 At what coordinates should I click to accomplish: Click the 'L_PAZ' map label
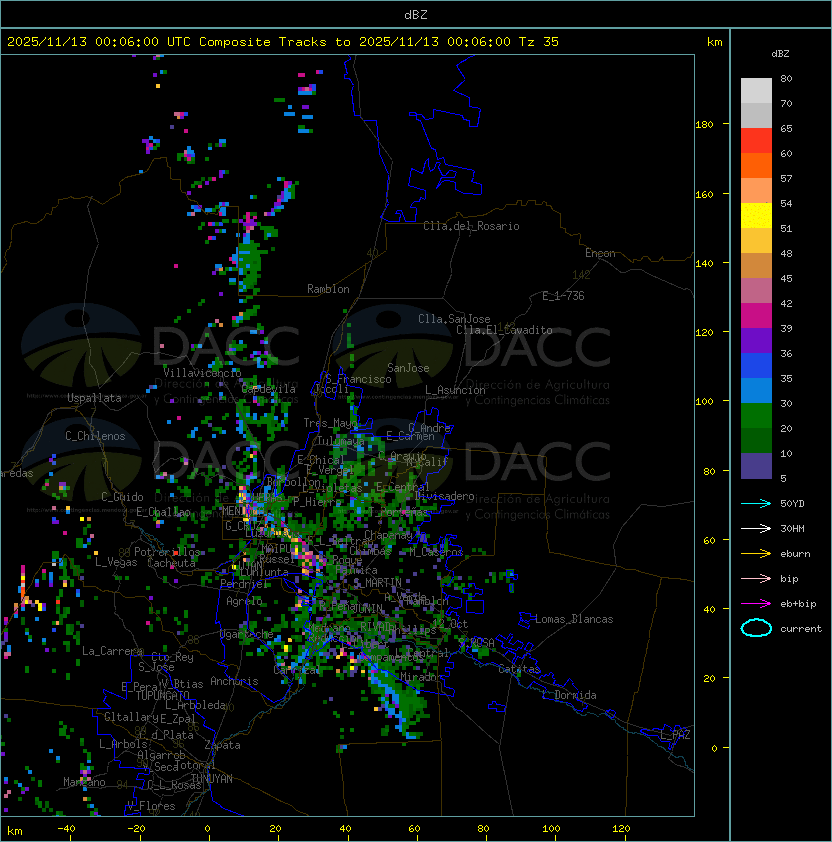point(675,735)
